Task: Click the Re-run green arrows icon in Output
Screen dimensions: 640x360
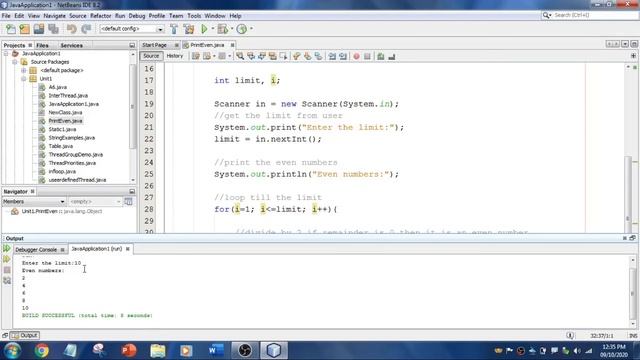Action: click(x=7, y=248)
